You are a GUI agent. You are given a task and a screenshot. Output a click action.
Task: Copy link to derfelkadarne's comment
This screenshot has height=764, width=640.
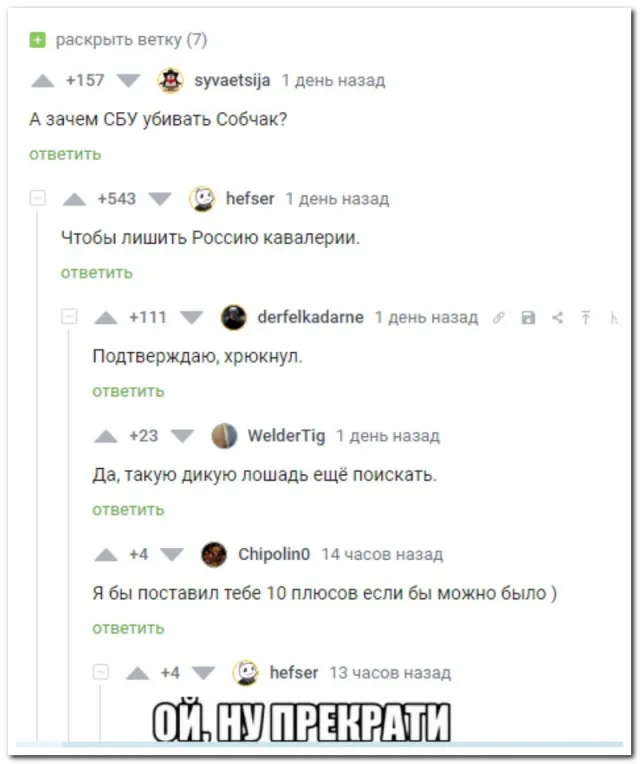(x=499, y=318)
